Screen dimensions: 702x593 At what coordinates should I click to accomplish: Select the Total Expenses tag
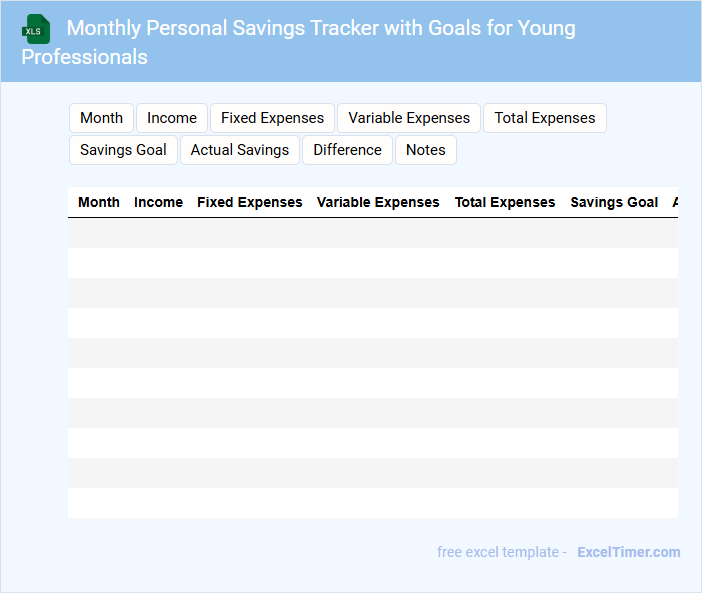click(545, 118)
